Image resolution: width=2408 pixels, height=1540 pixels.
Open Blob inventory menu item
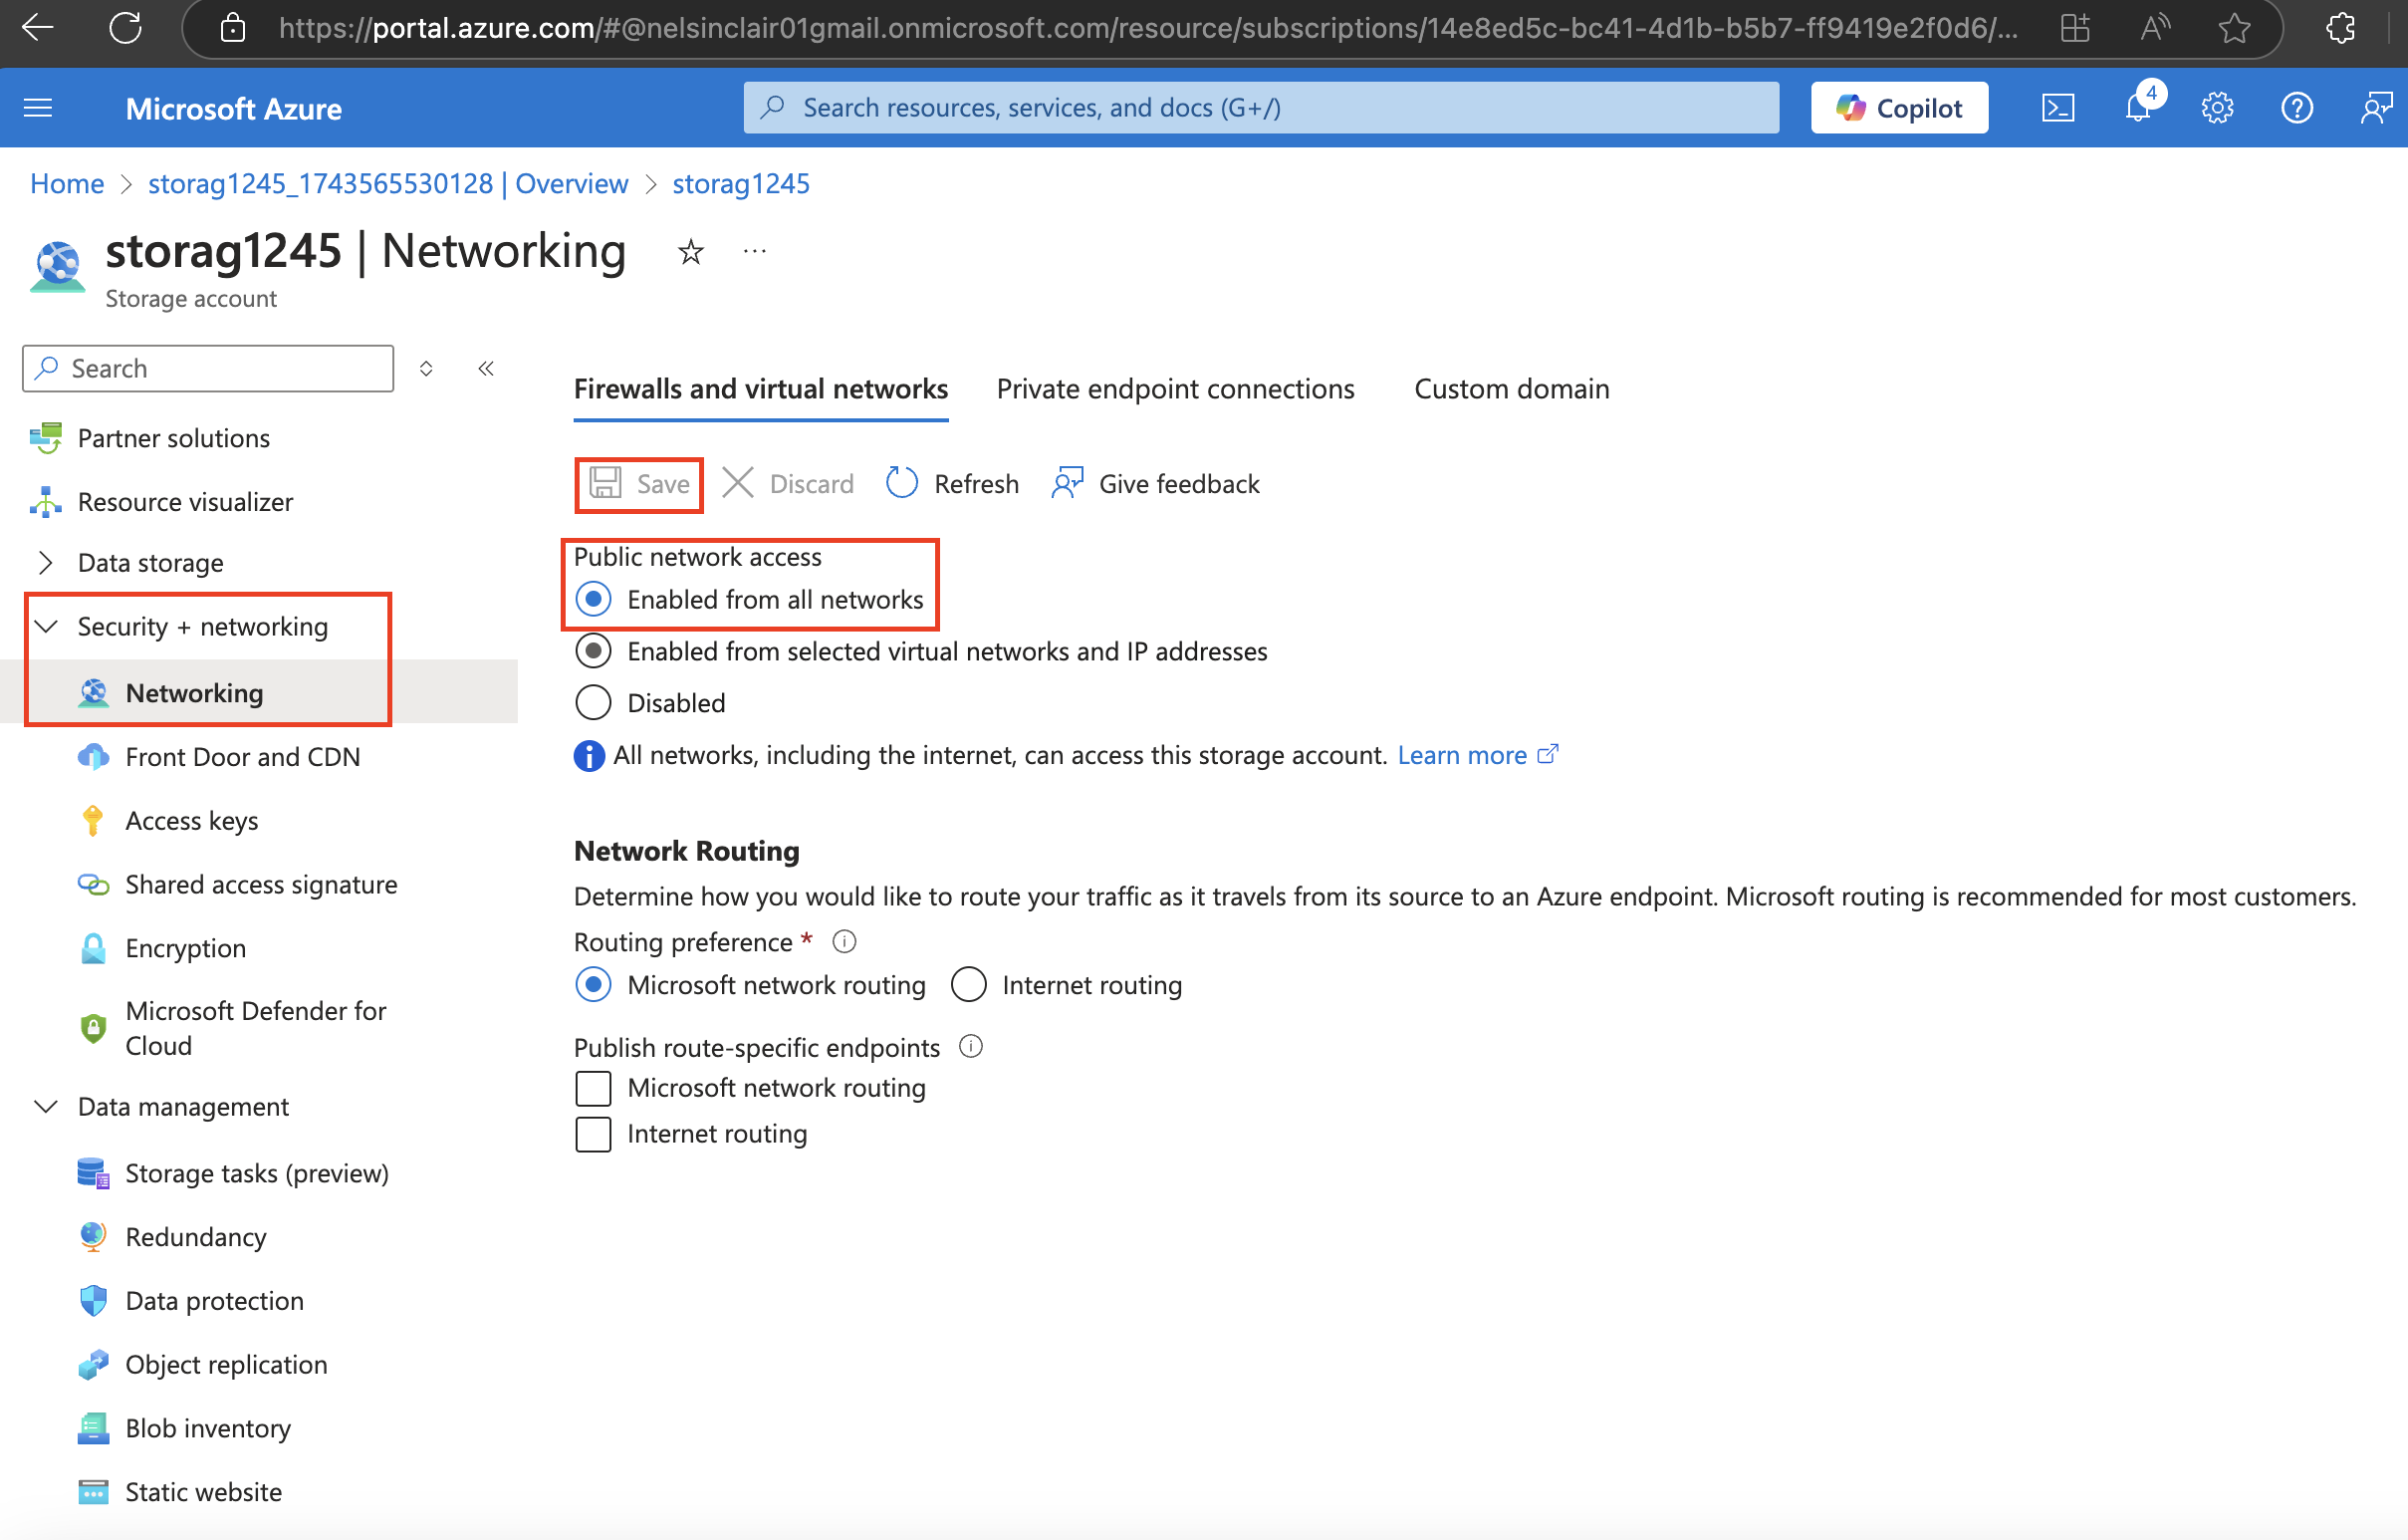207,1429
